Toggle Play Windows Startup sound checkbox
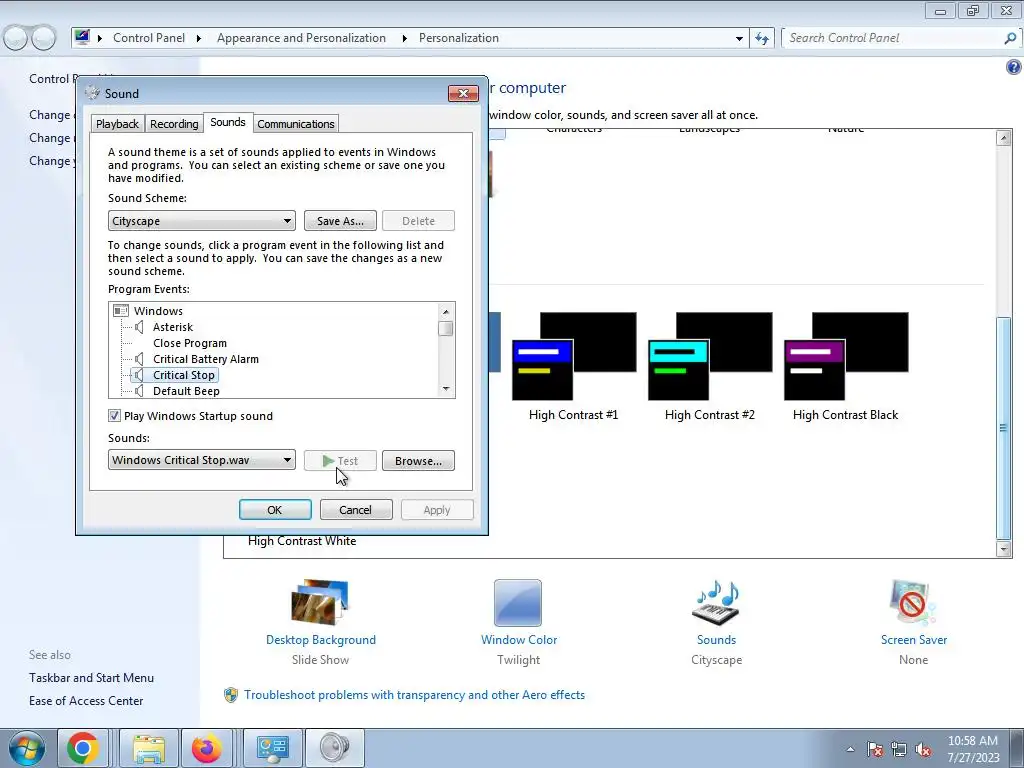 [x=114, y=416]
